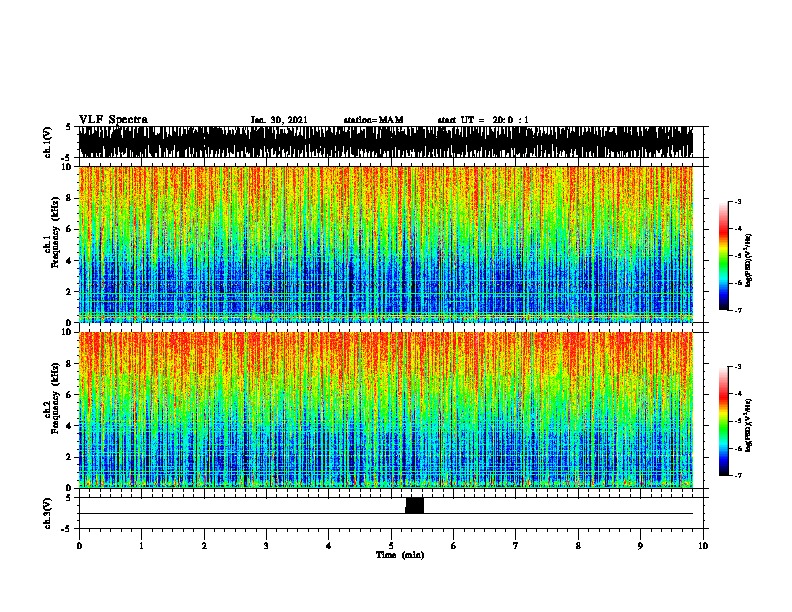The width and height of the screenshot is (792, 612).
Task: Click the "VLF Spectra" plot title
Action: [113, 120]
